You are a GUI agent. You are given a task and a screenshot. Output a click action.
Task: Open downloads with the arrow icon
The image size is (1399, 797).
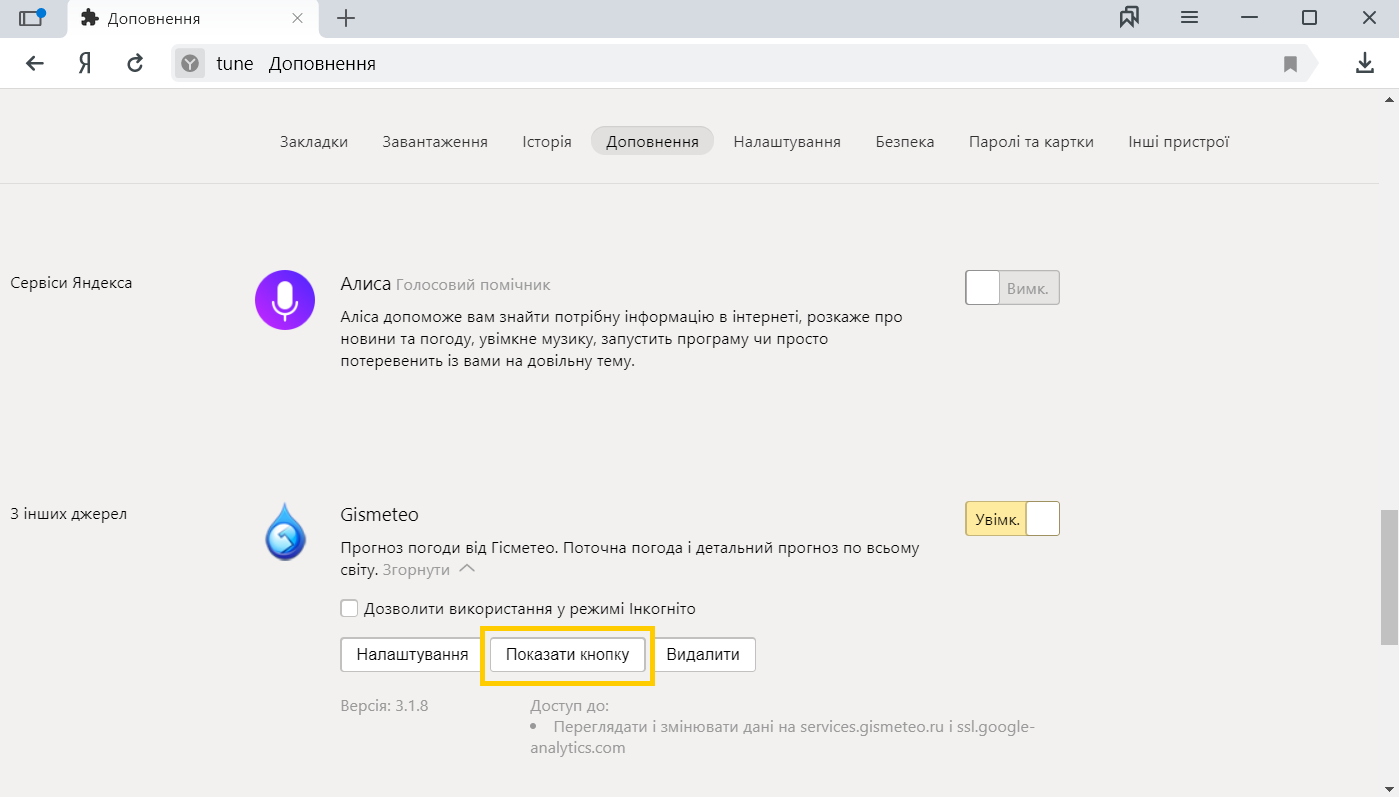point(1364,64)
